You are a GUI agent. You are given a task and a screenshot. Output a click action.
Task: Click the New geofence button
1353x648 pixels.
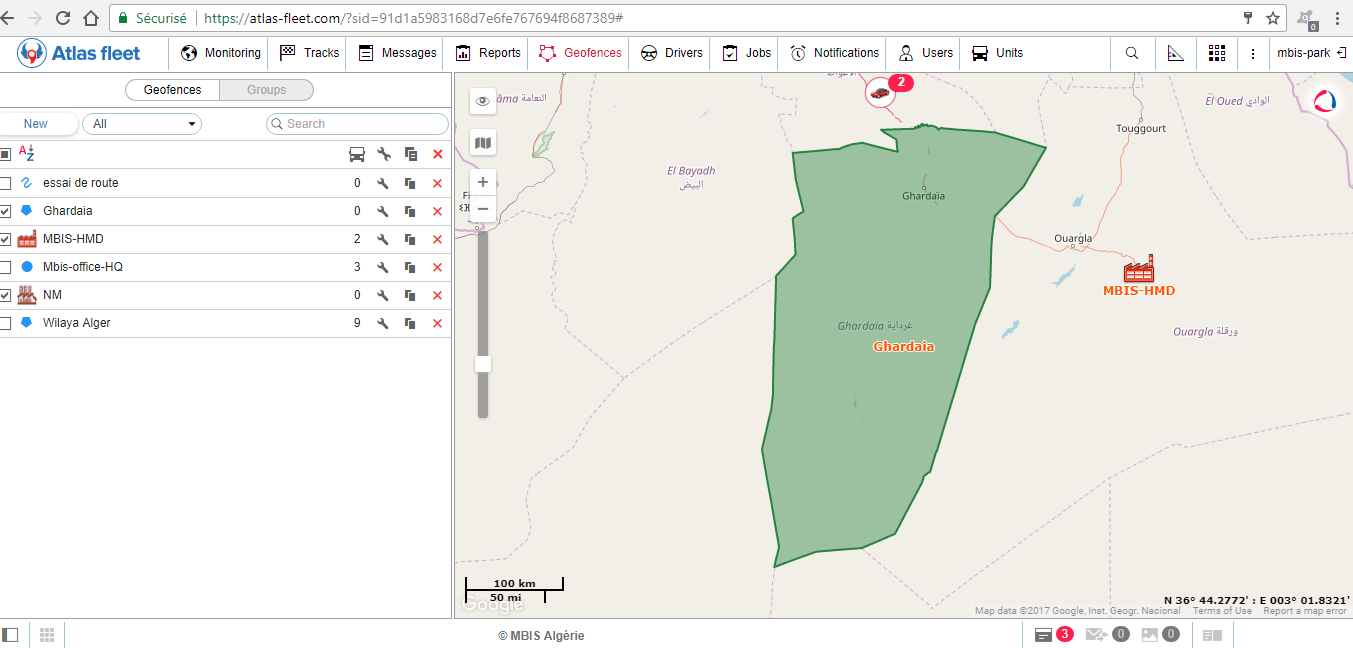click(37, 124)
